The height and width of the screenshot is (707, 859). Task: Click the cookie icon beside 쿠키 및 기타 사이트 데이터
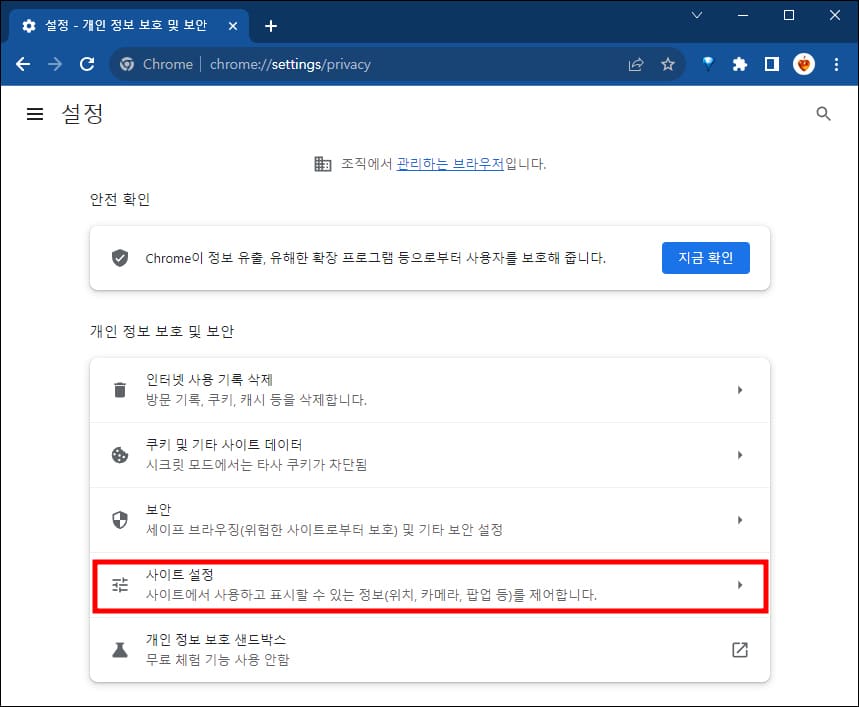(x=119, y=454)
